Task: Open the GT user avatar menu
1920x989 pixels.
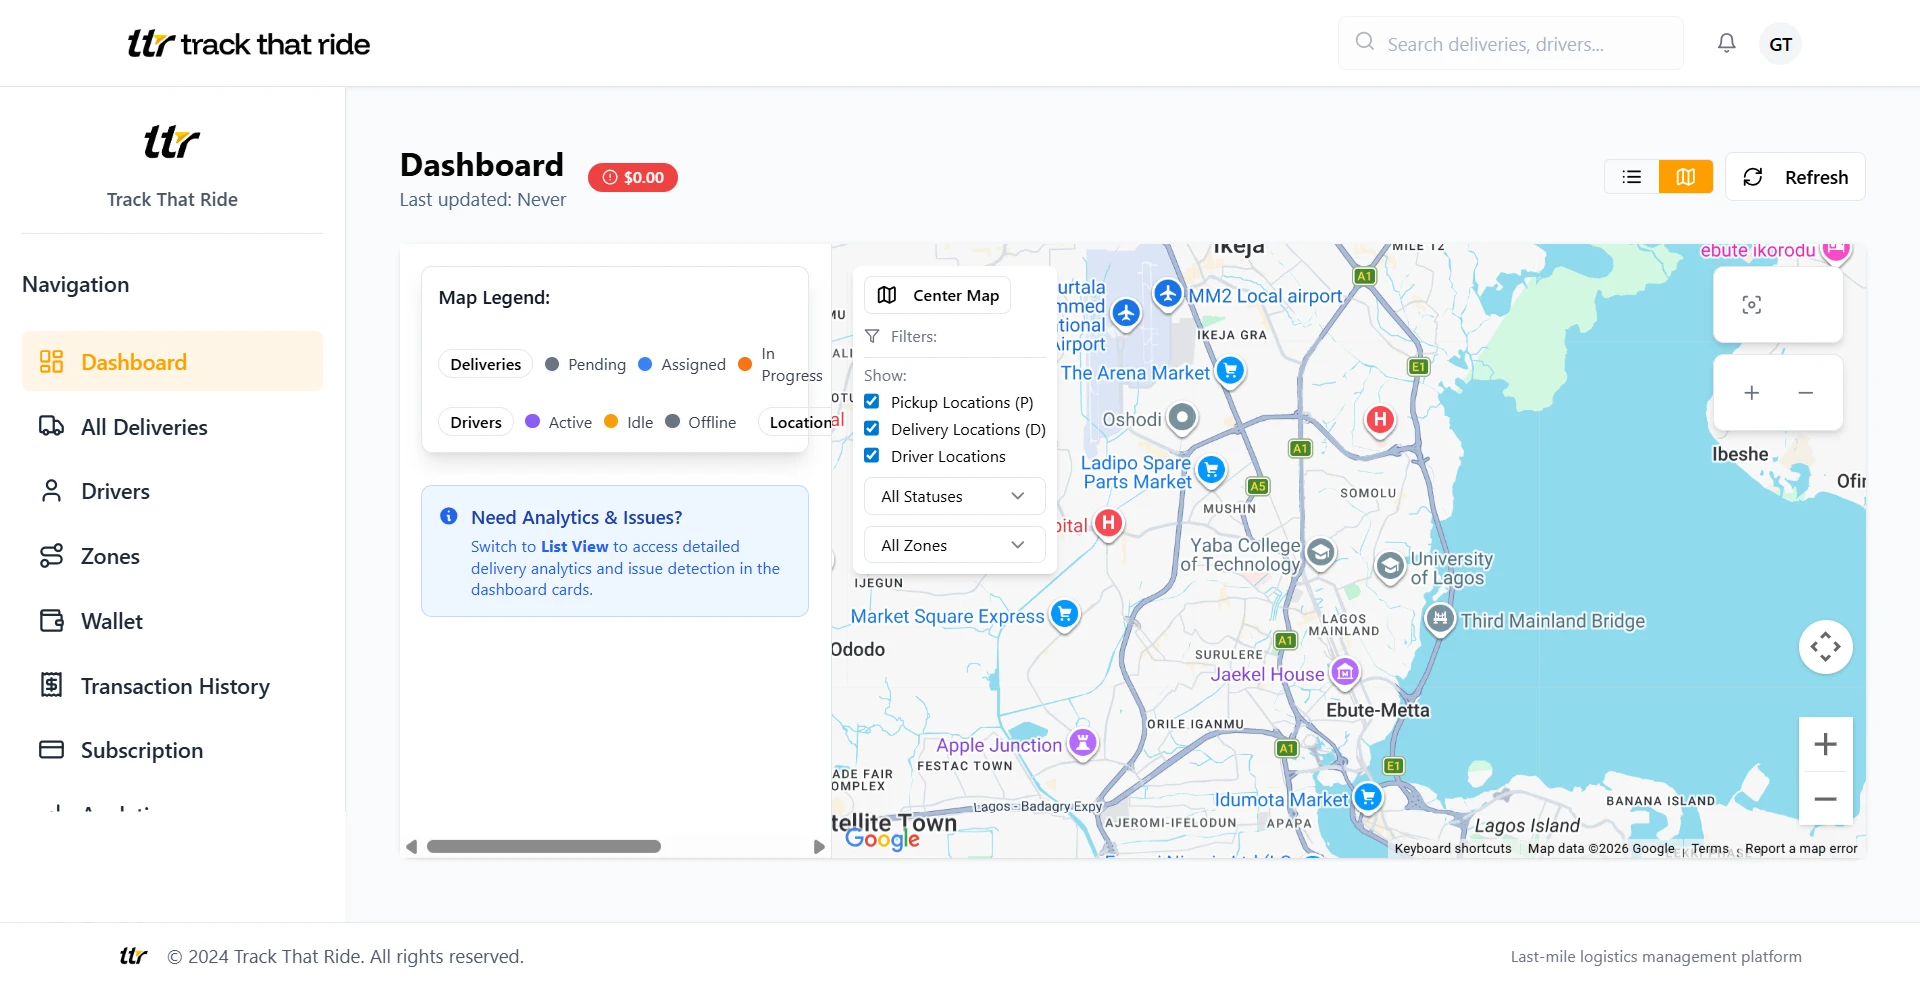Action: pos(1780,44)
